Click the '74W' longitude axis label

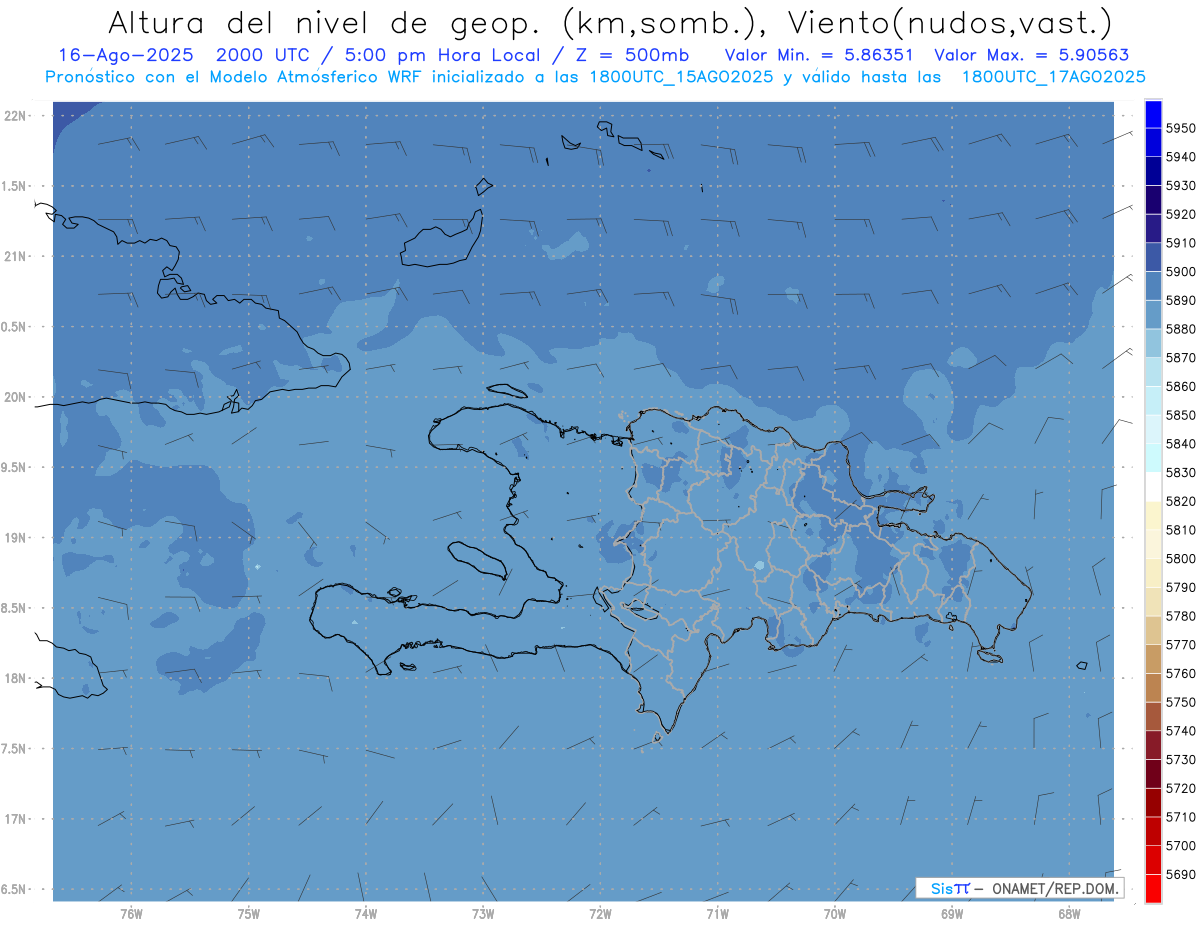tap(366, 914)
